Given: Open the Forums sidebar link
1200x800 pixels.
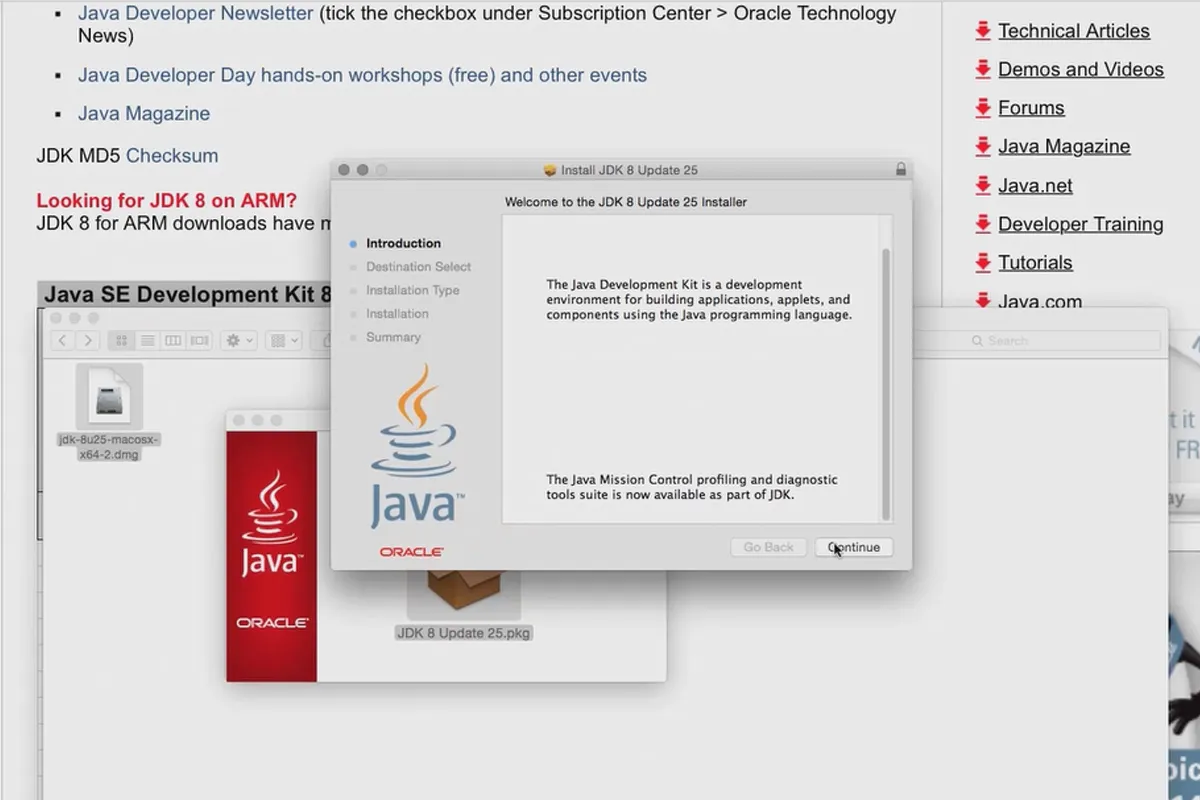Looking at the screenshot, I should [x=1031, y=108].
